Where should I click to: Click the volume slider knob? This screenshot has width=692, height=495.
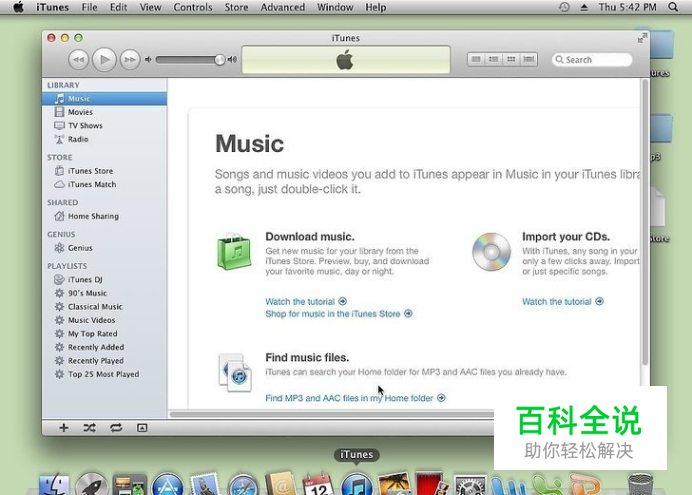(x=219, y=60)
